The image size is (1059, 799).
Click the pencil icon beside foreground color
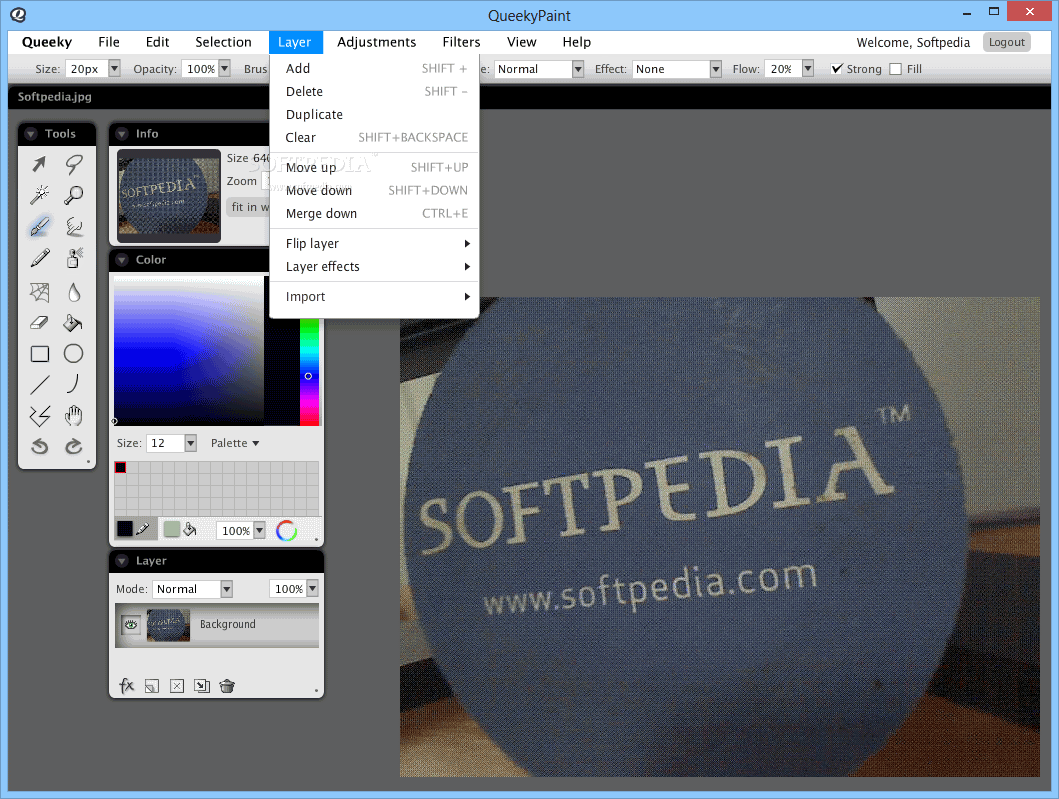pyautogui.click(x=143, y=530)
